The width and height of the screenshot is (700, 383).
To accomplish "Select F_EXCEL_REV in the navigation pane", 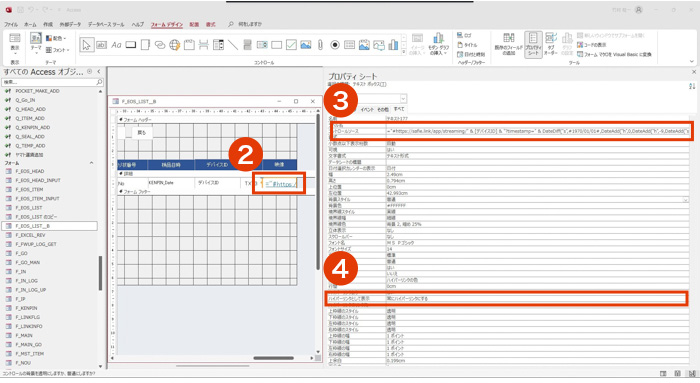I will point(30,235).
